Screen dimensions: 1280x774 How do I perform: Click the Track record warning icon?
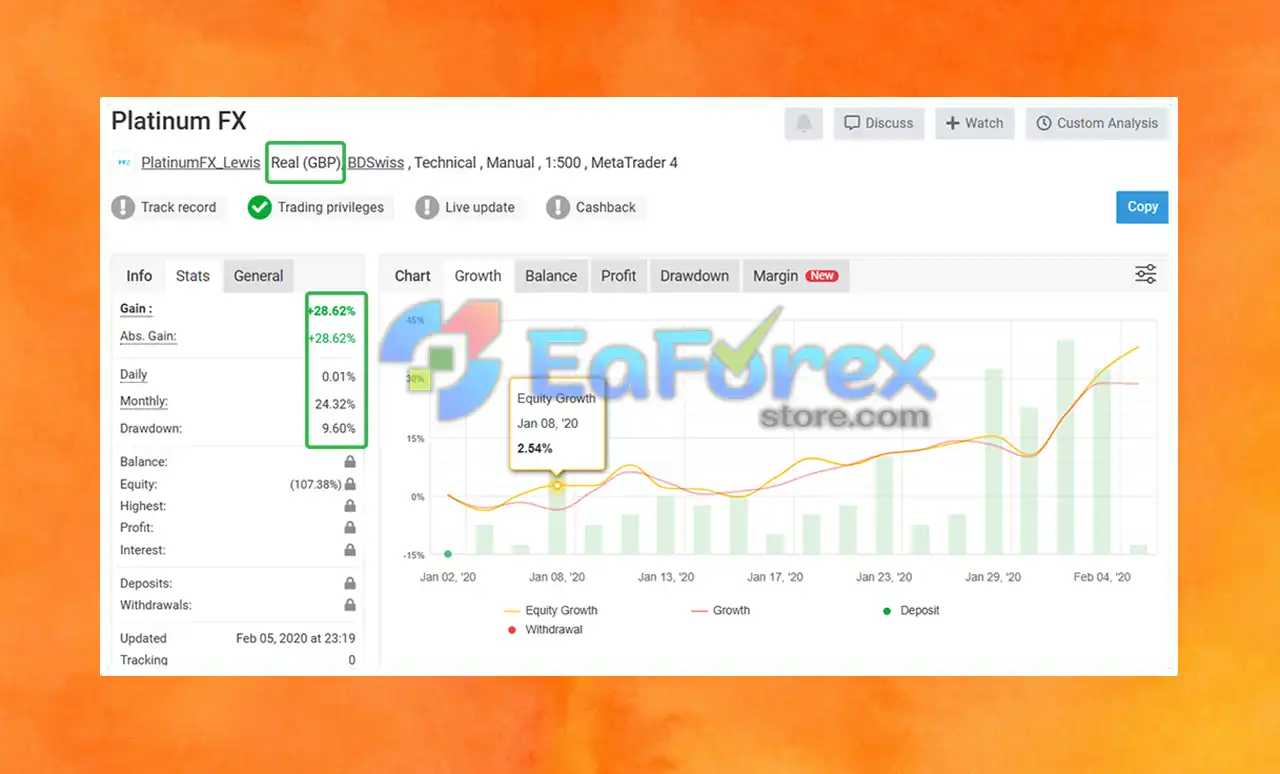[123, 207]
